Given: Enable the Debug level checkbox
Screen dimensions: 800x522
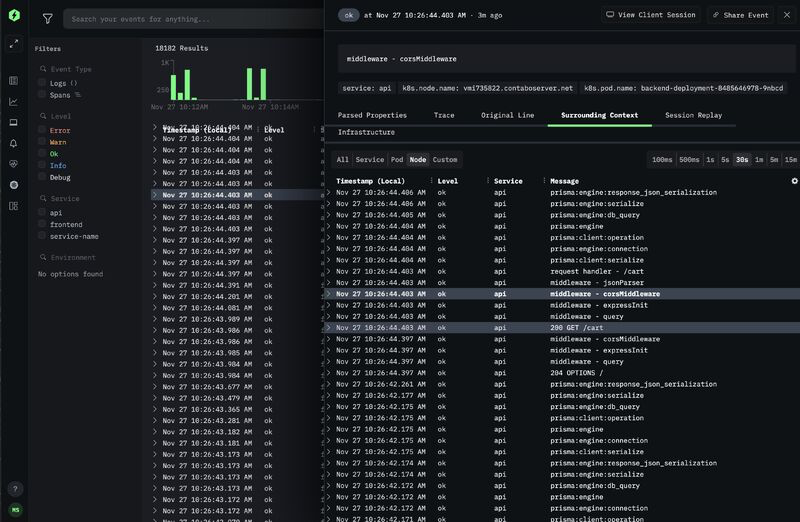Looking at the screenshot, I should tap(42, 177).
